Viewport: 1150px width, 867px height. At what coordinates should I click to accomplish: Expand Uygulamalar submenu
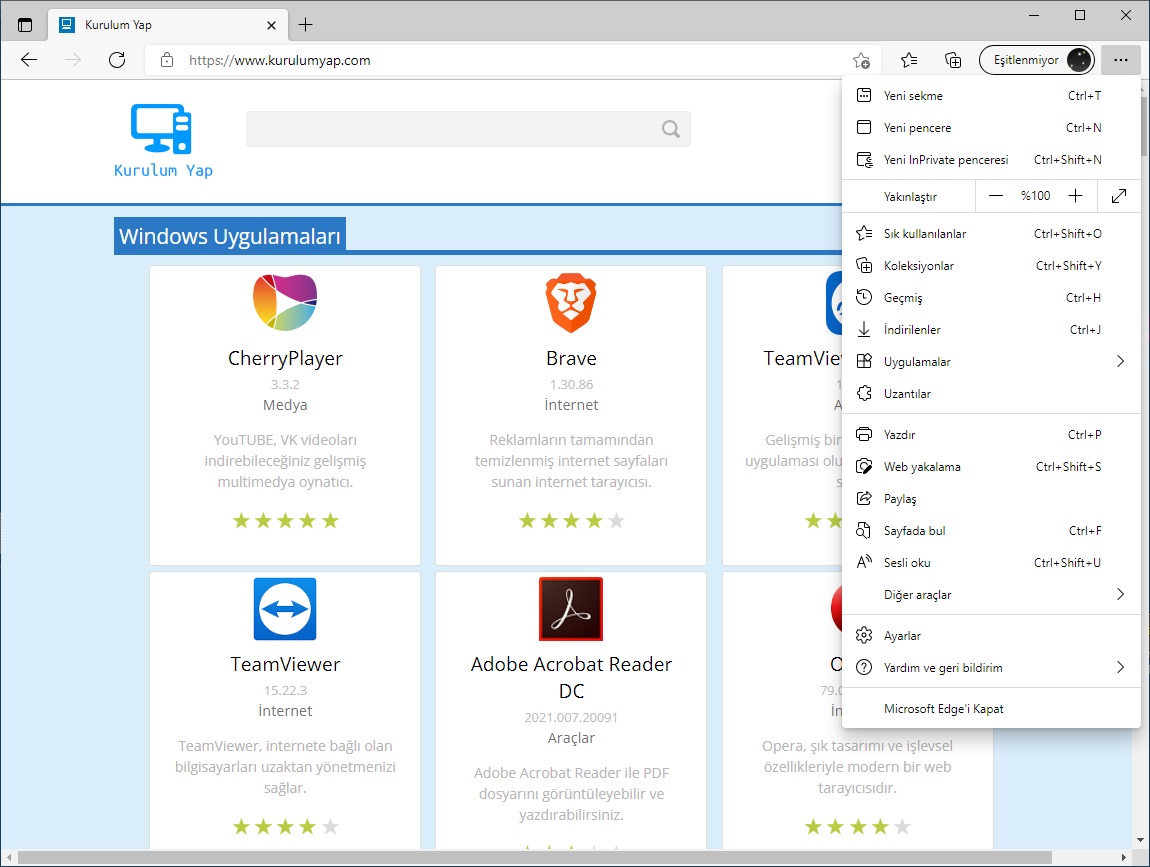[x=991, y=362]
